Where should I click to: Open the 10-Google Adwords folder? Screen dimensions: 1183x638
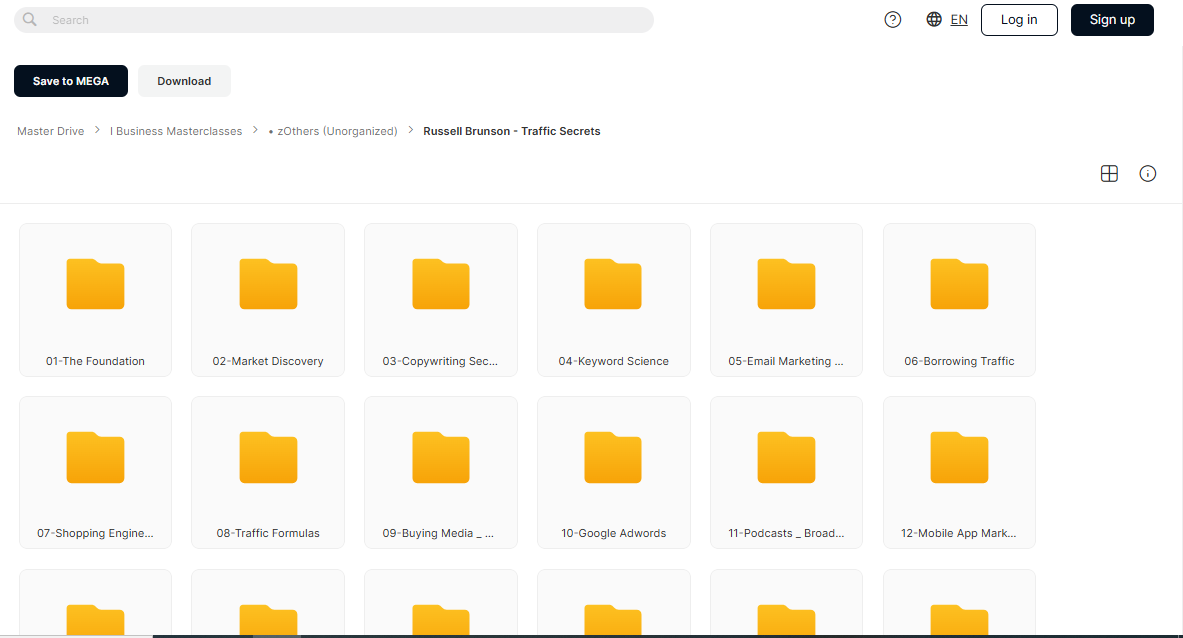[x=613, y=472]
